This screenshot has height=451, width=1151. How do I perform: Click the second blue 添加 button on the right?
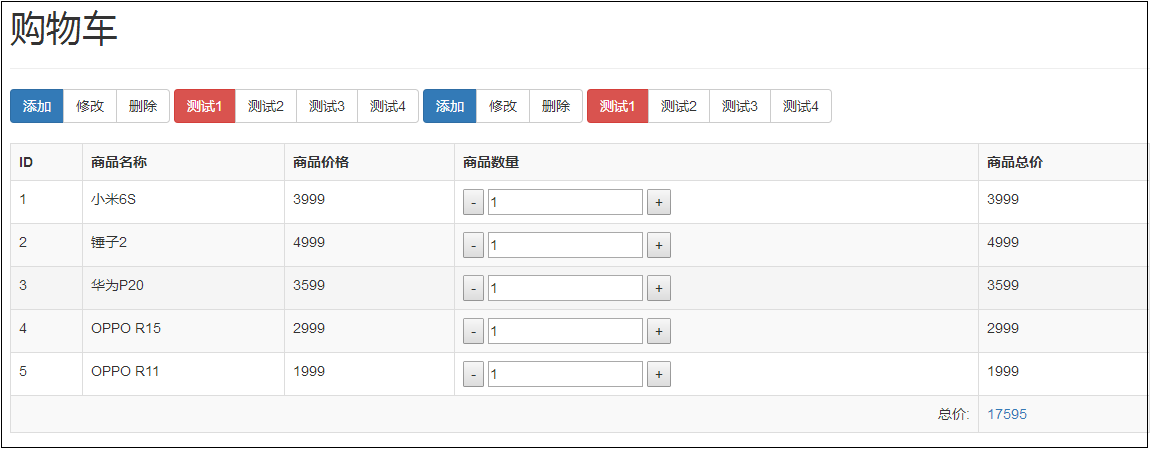pyautogui.click(x=450, y=106)
